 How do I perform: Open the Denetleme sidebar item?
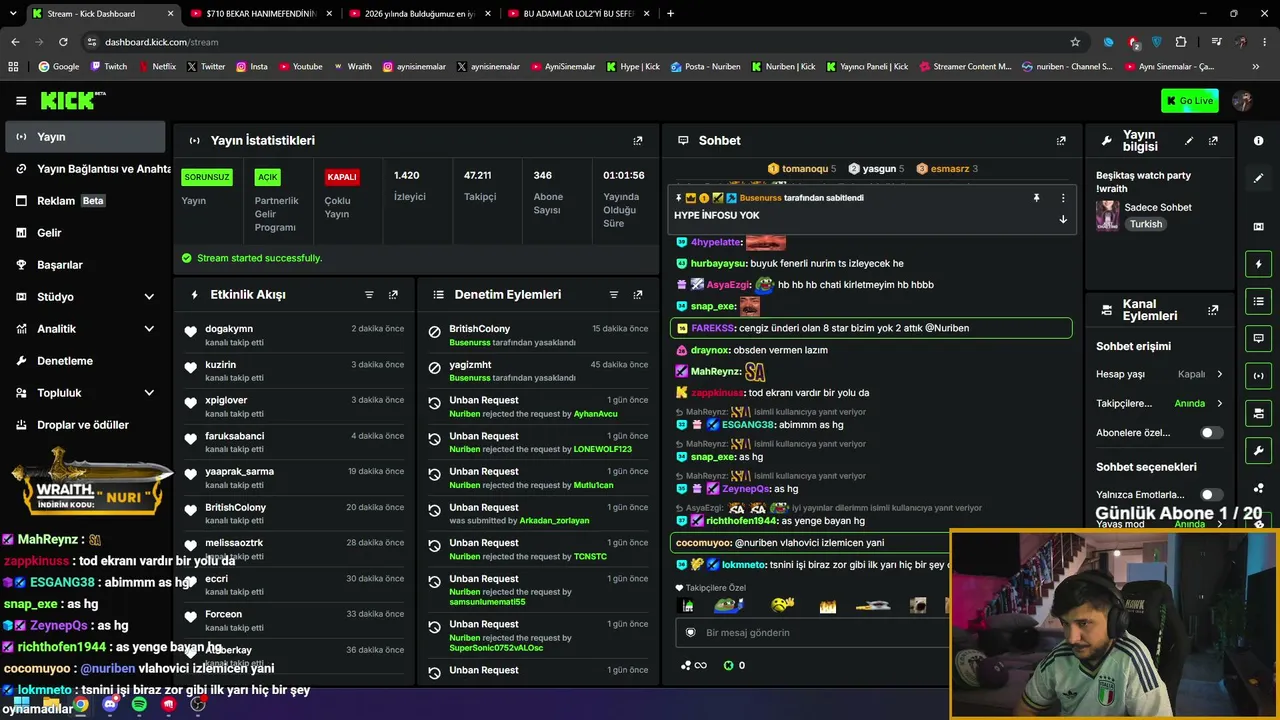click(84, 361)
